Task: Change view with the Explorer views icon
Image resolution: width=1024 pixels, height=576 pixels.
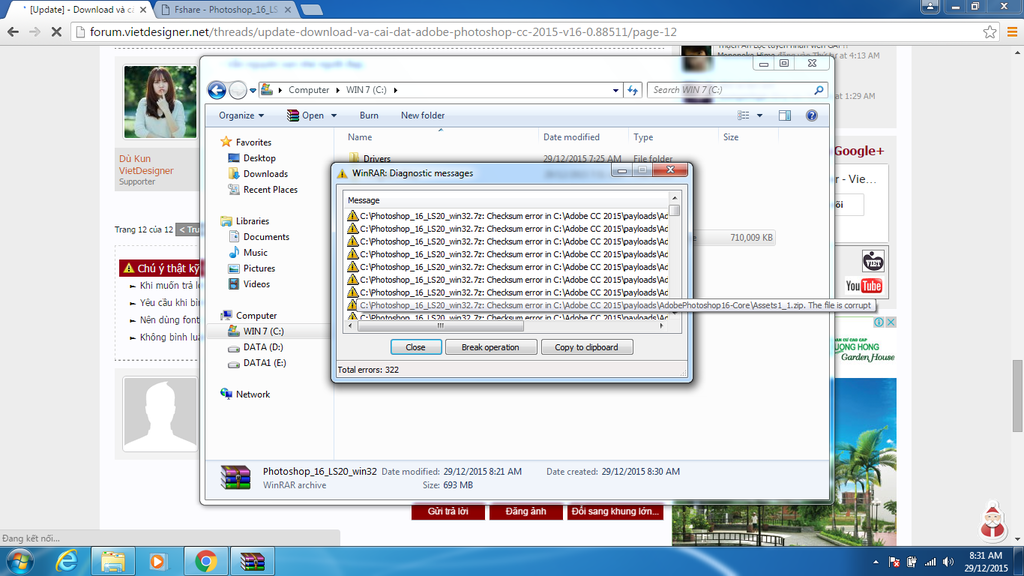Action: (743, 116)
